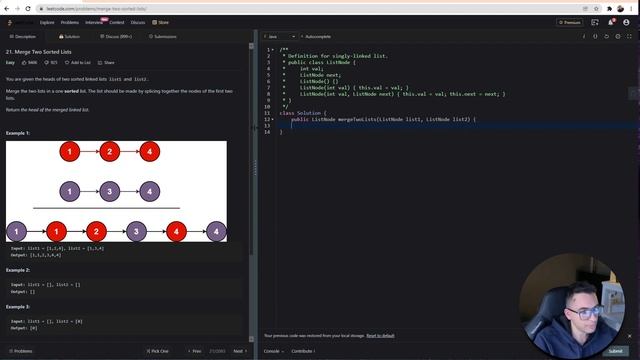Viewport: 640px width, 360px height.
Task: Click the site info lock icon
Action: click(x=41, y=9)
